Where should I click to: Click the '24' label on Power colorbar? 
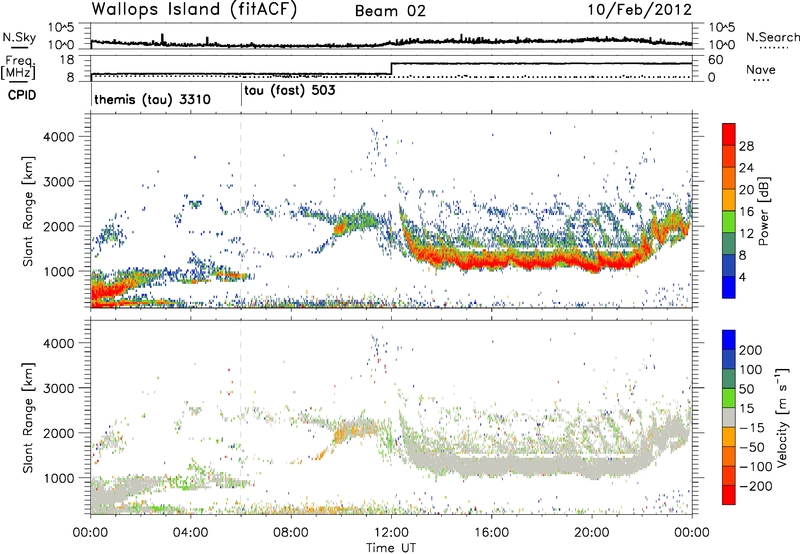[746, 168]
